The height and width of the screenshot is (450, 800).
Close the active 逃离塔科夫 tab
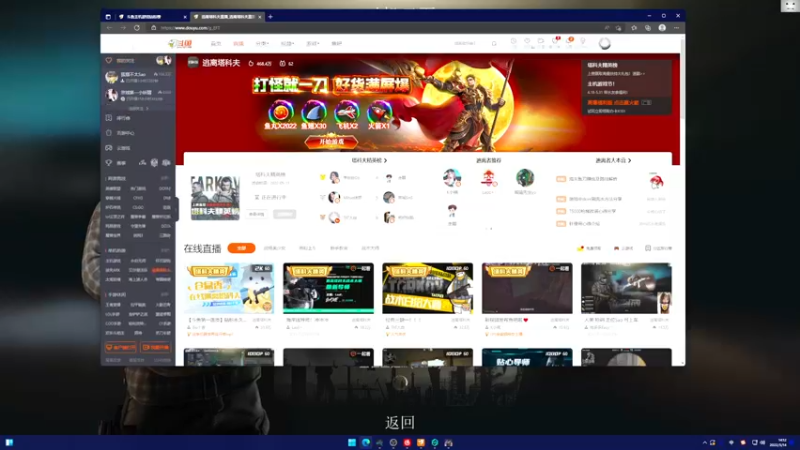[260, 17]
